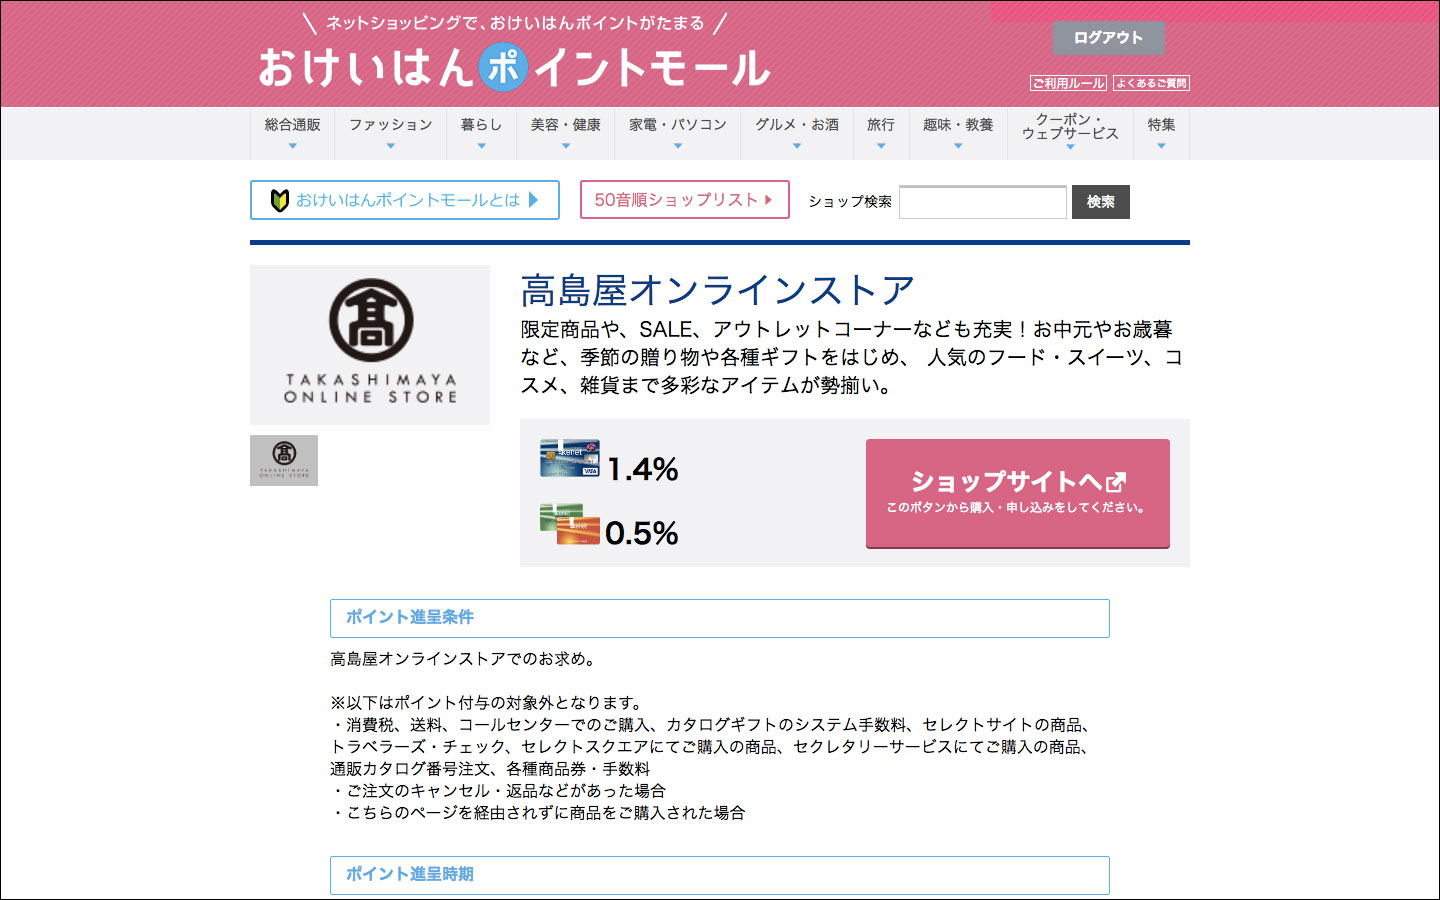1440x900 pixels.
Task: Click the こちらのページを経由されずに line
Action: click(538, 813)
